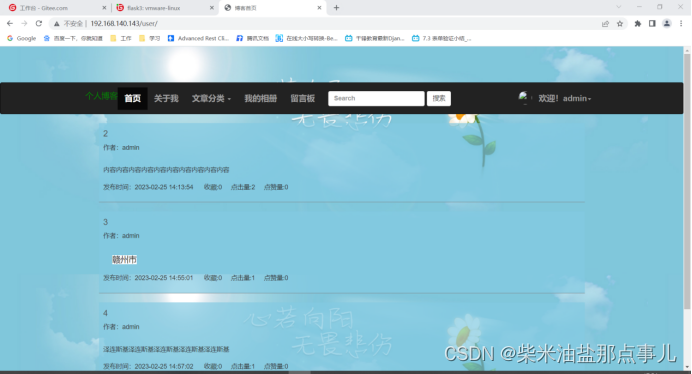
Task: Open the 留言板 navigation item
Action: [303, 98]
